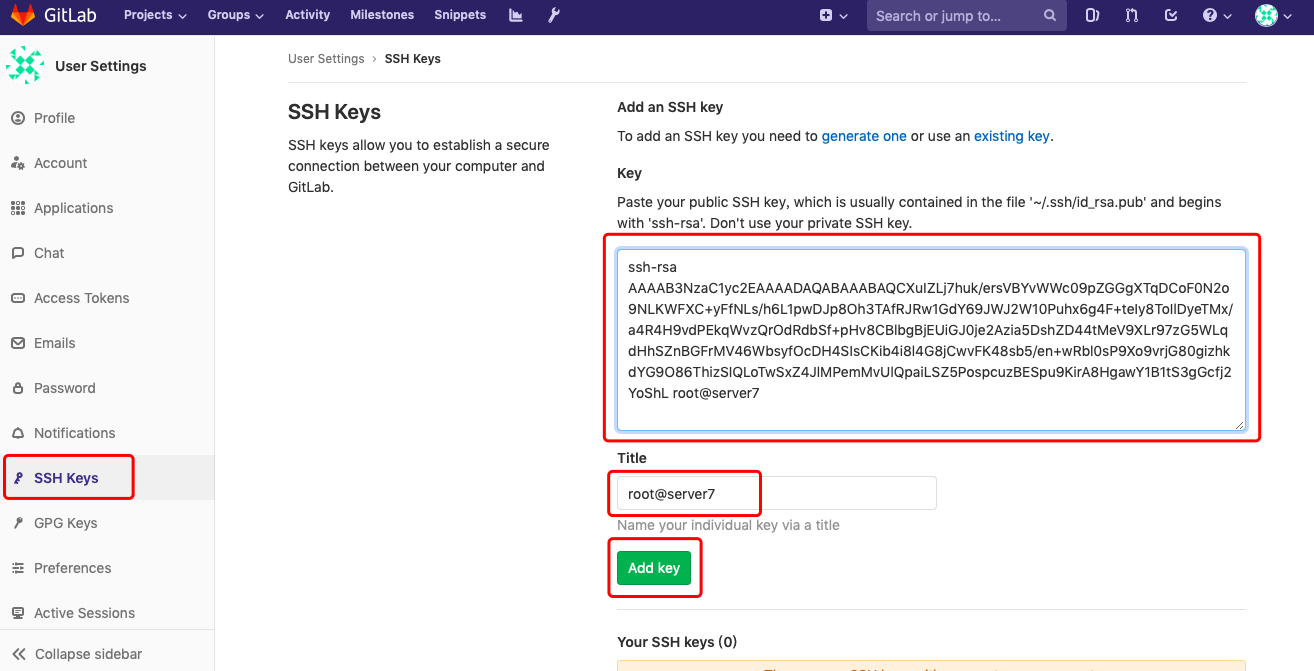Open the new item plus dropdown
1314x671 pixels.
tap(833, 15)
